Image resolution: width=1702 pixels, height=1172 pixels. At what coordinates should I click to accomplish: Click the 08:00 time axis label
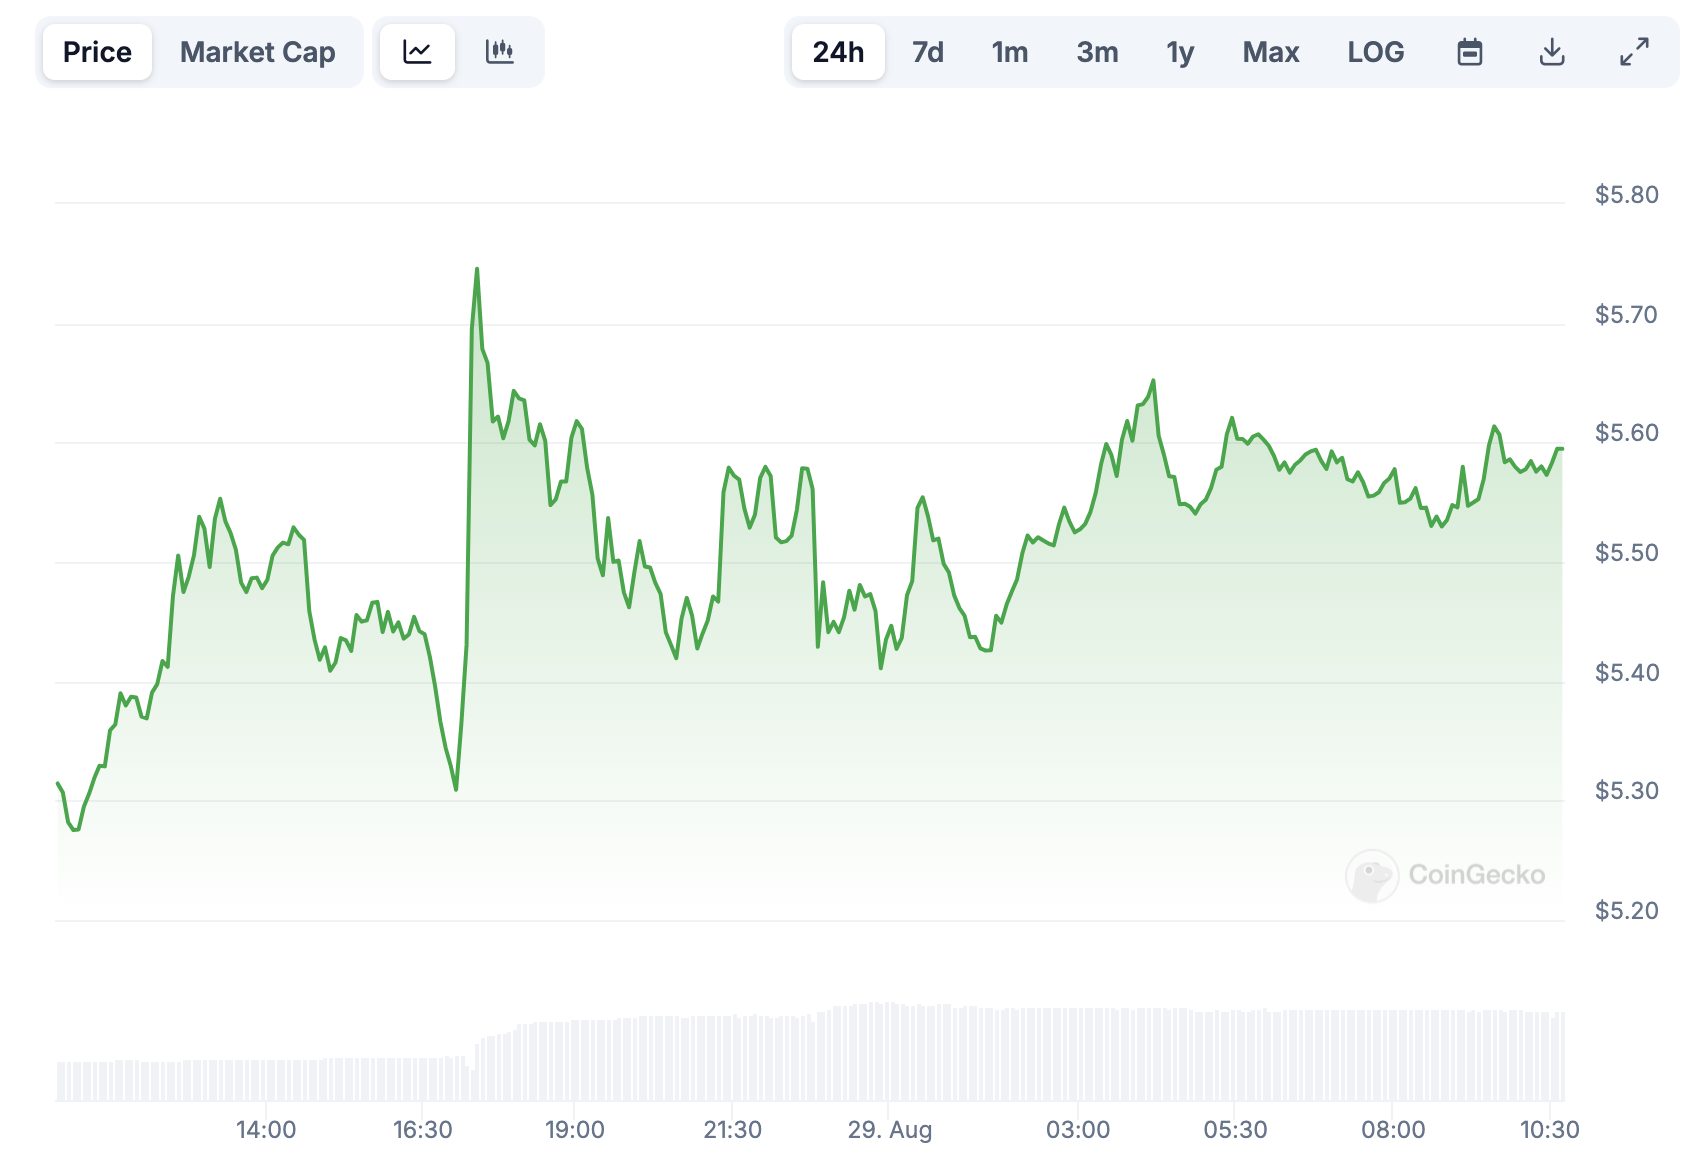(1393, 1130)
